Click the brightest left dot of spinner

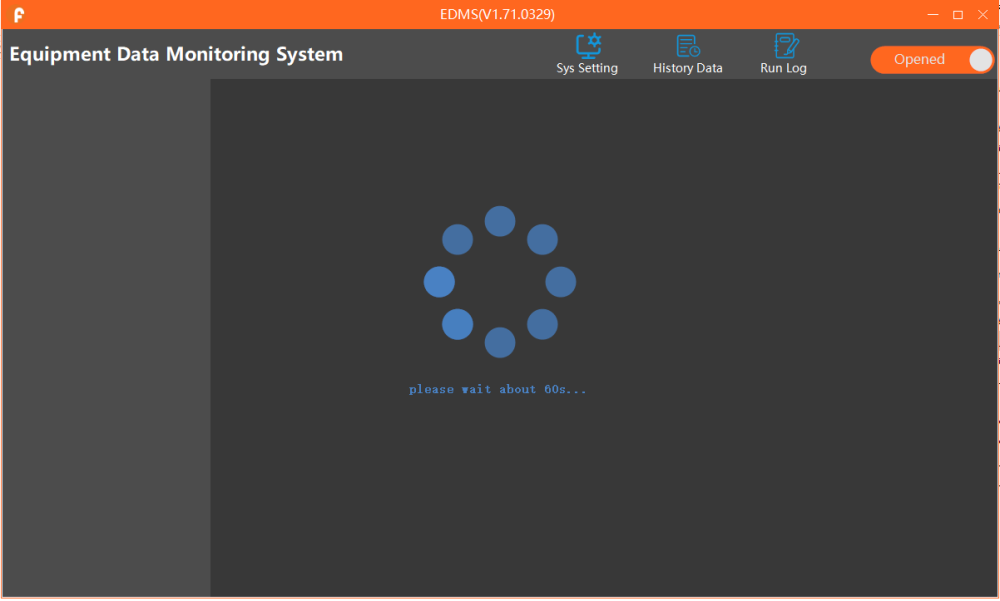(x=439, y=282)
